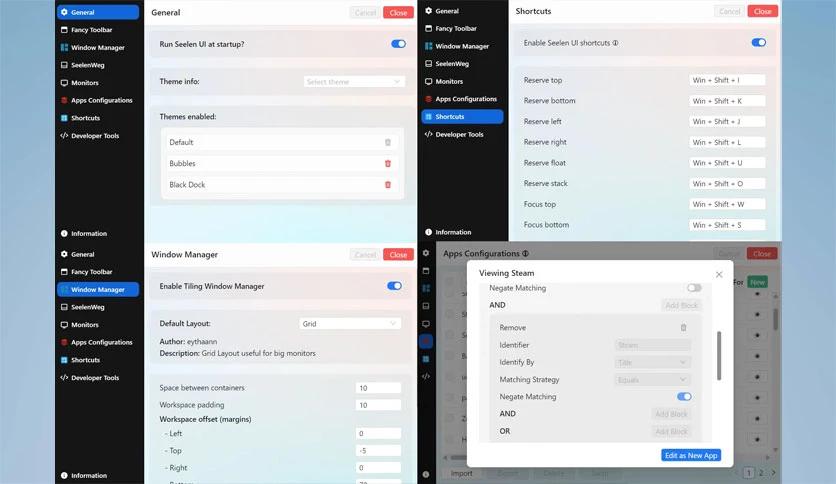Click the Space between containers value field
The width and height of the screenshot is (836, 484).
pos(378,388)
